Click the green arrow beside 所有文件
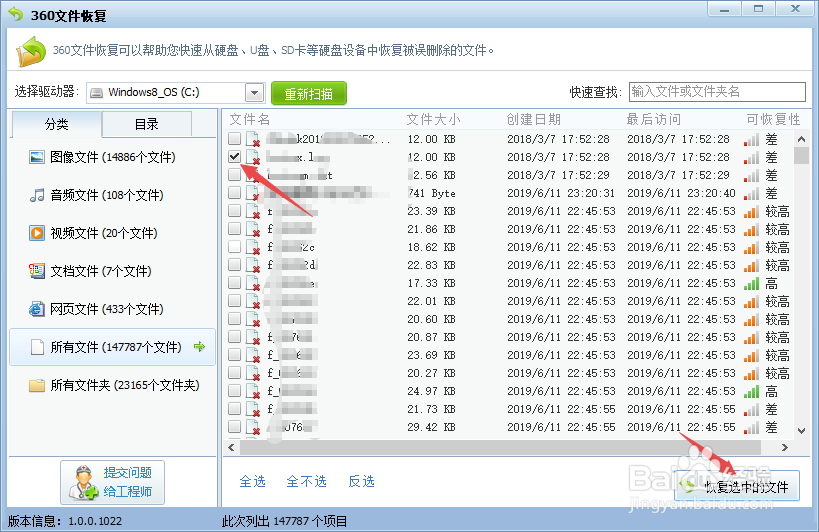 click(199, 347)
